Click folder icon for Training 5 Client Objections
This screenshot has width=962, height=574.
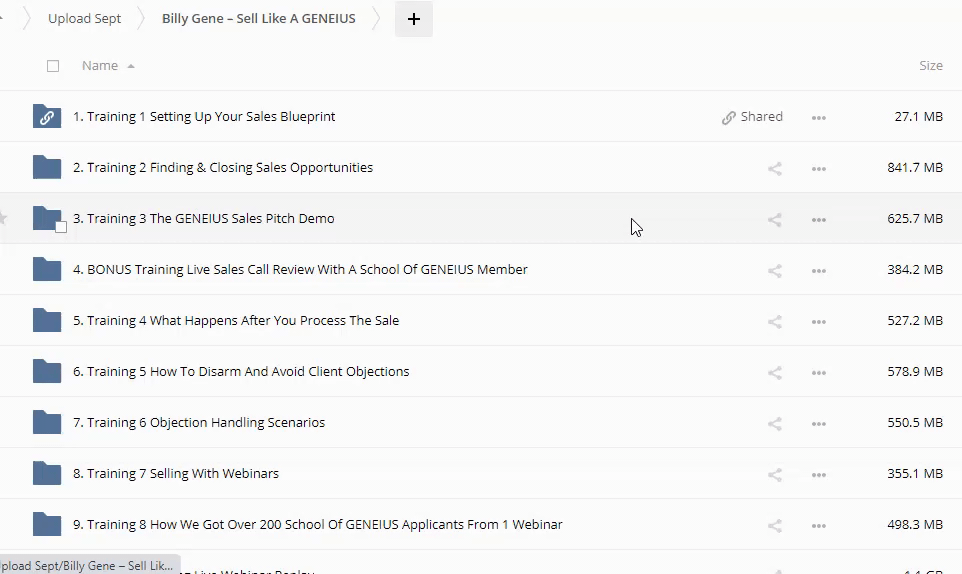[x=47, y=372]
